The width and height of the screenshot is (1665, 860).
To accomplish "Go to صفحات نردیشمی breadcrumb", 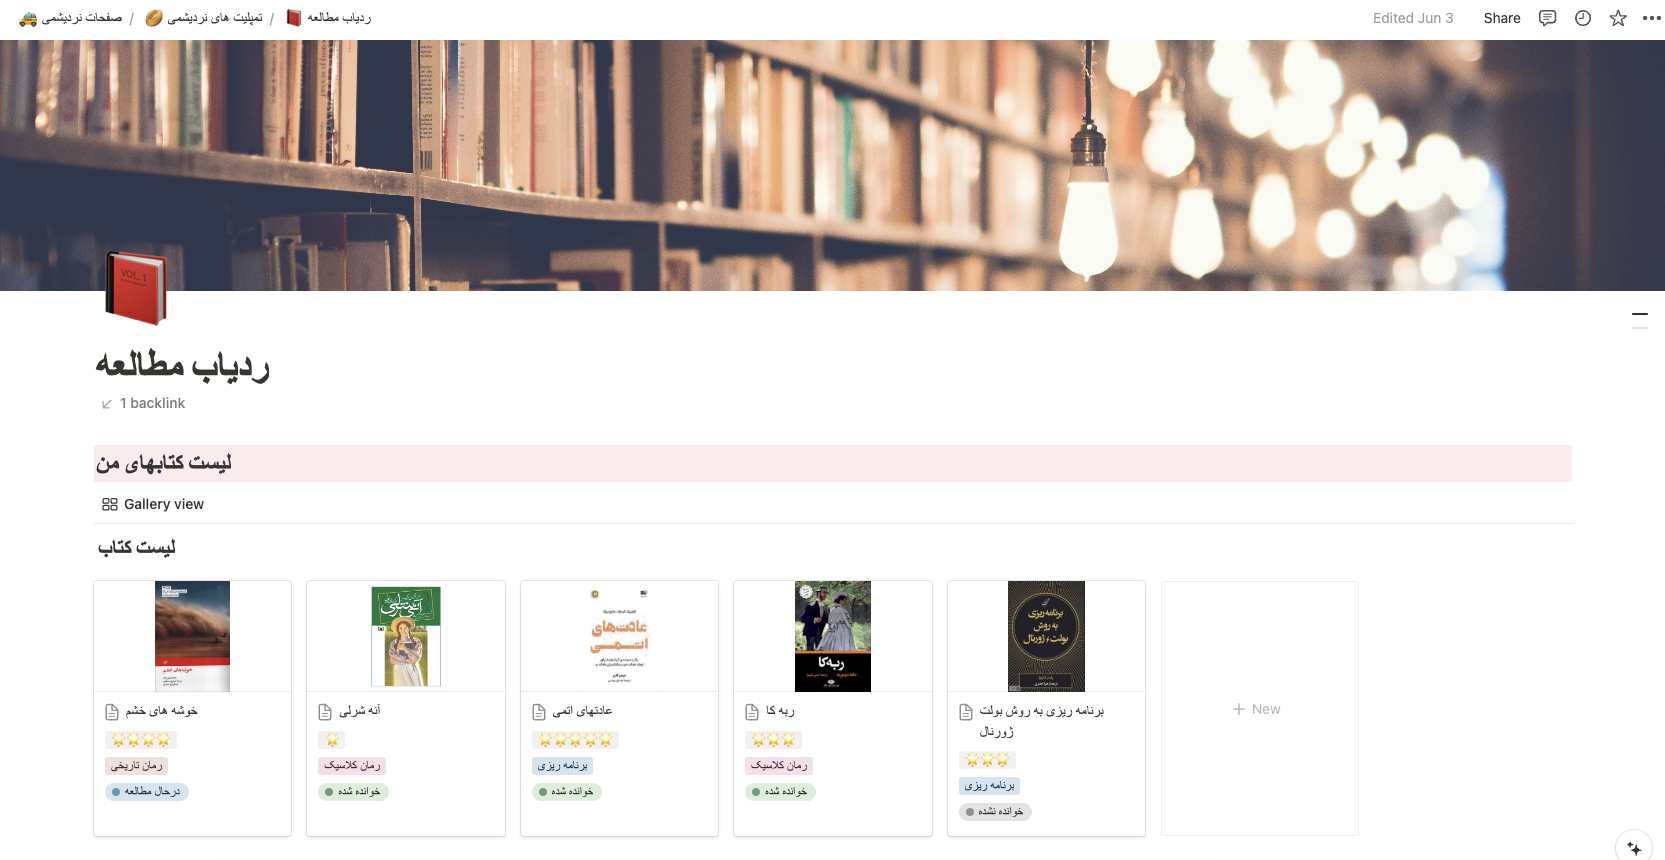I will (71, 18).
